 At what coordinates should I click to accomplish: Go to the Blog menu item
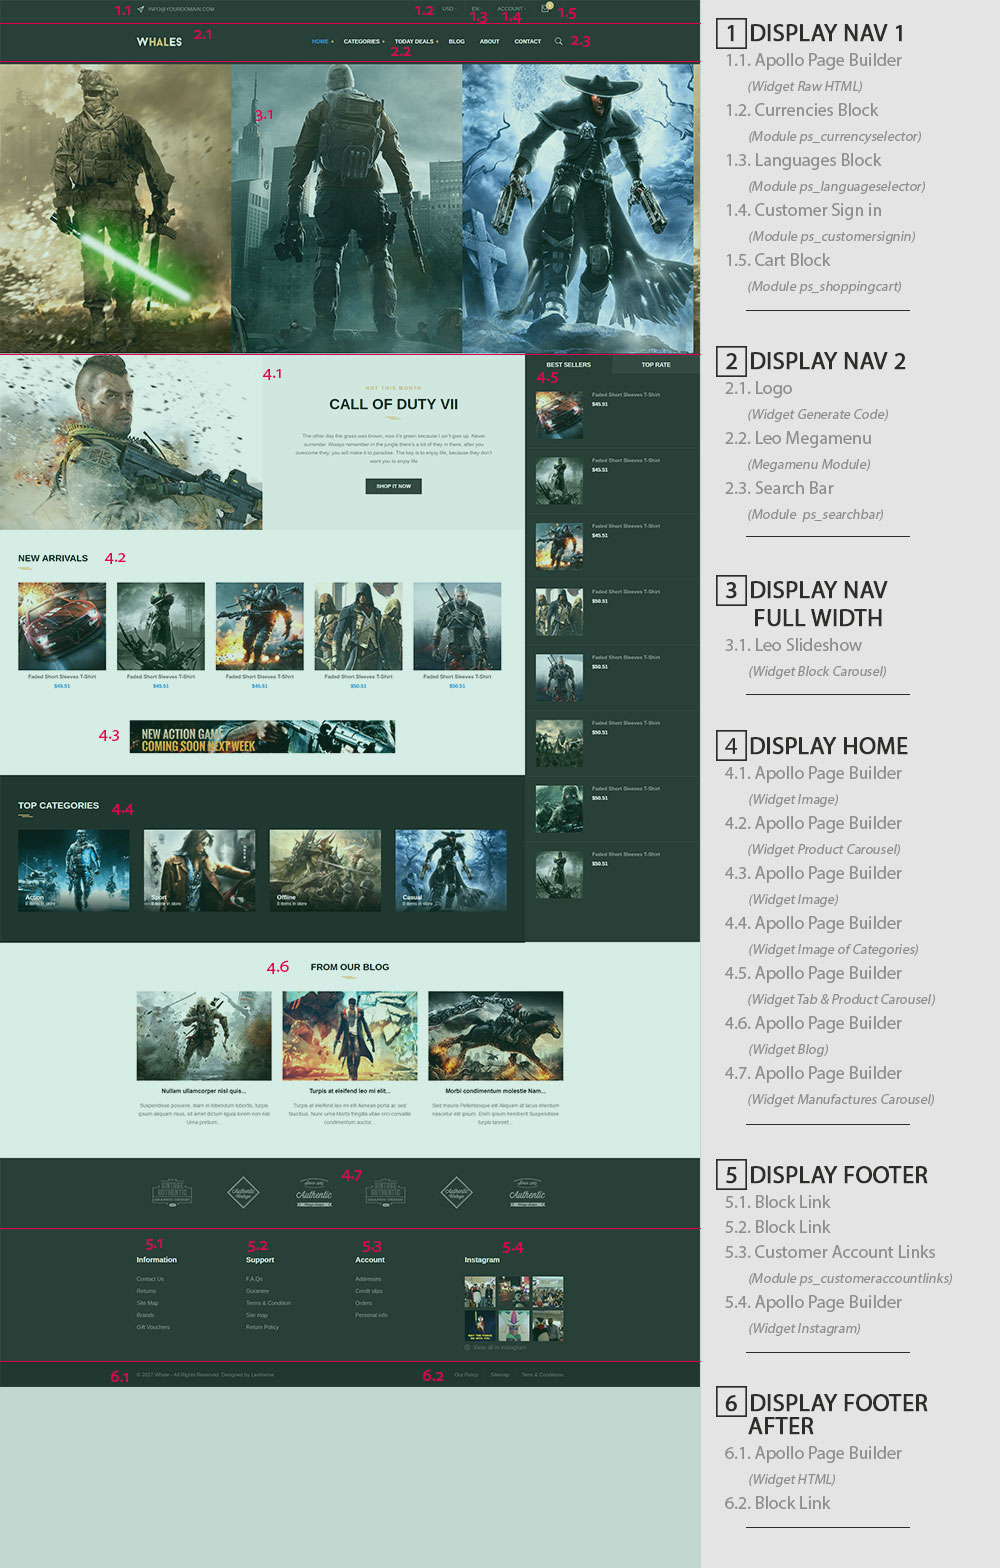[x=457, y=41]
